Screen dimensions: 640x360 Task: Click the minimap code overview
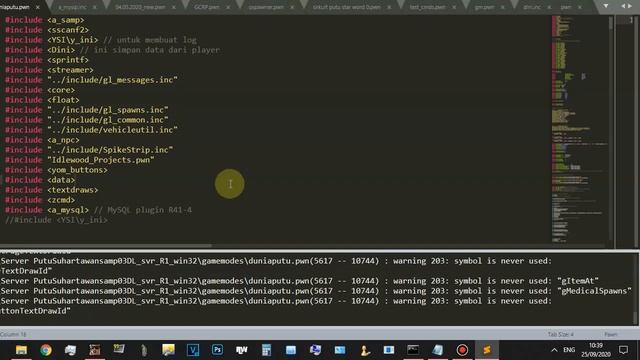pyautogui.click(x=580, y=129)
